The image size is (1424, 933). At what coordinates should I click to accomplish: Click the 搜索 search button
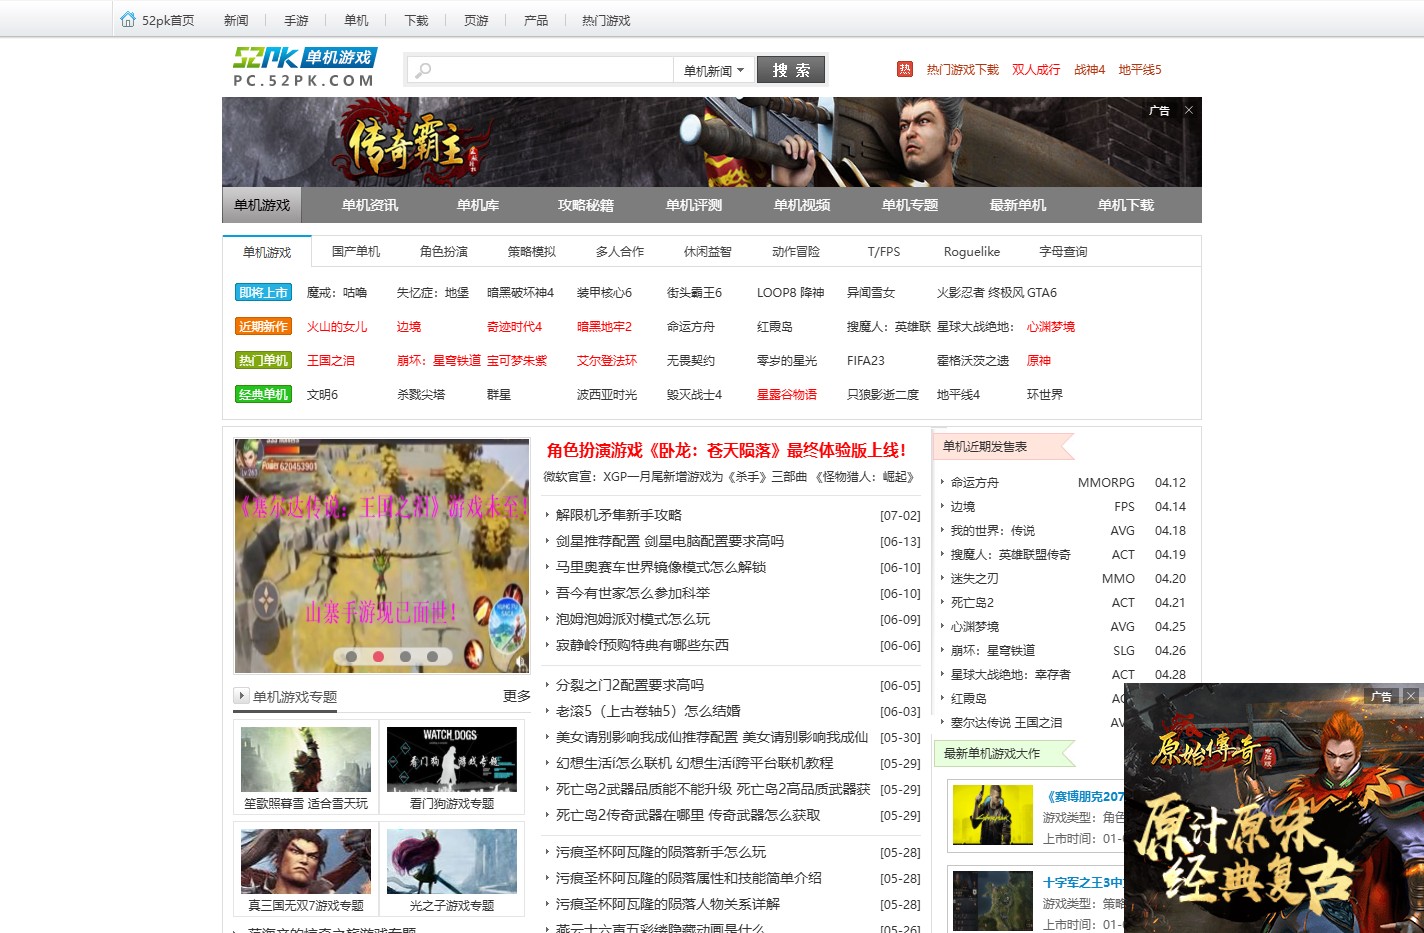(x=791, y=70)
